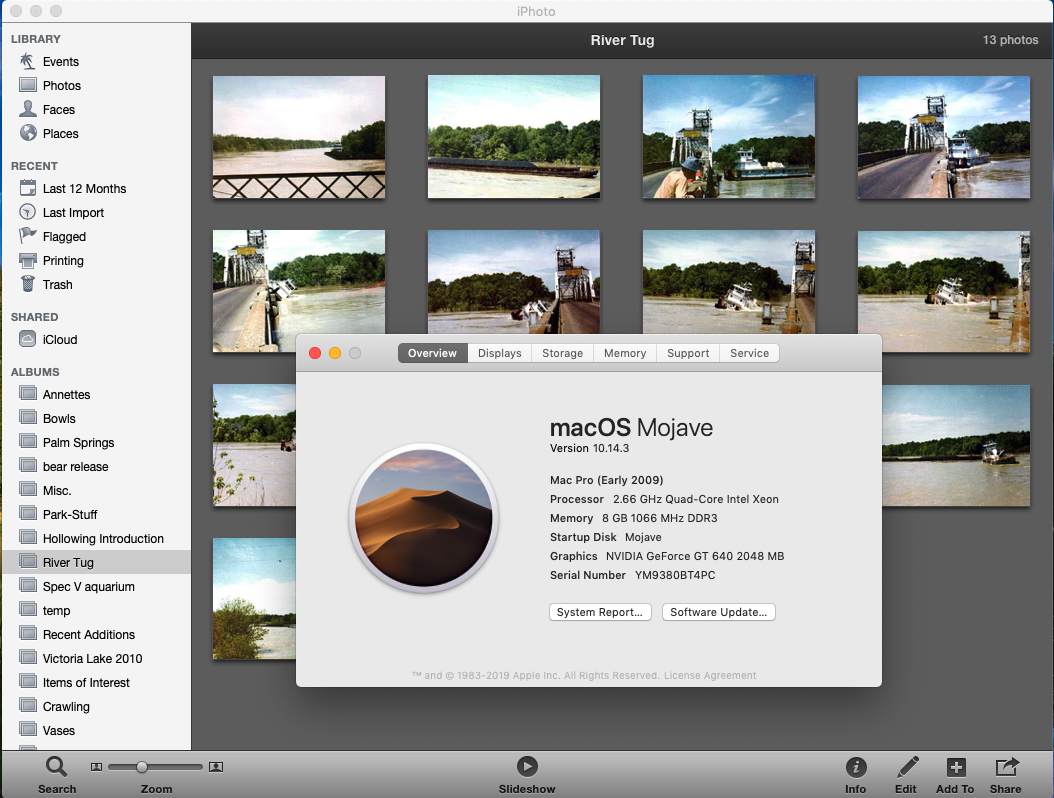This screenshot has width=1054, height=798.
Task: Click the Add To plus button
Action: point(956,766)
